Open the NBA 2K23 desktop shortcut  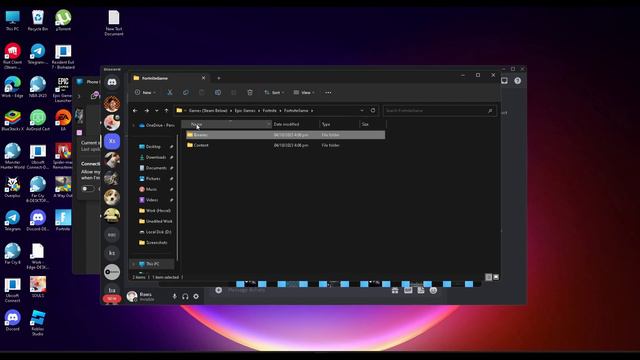(38, 87)
